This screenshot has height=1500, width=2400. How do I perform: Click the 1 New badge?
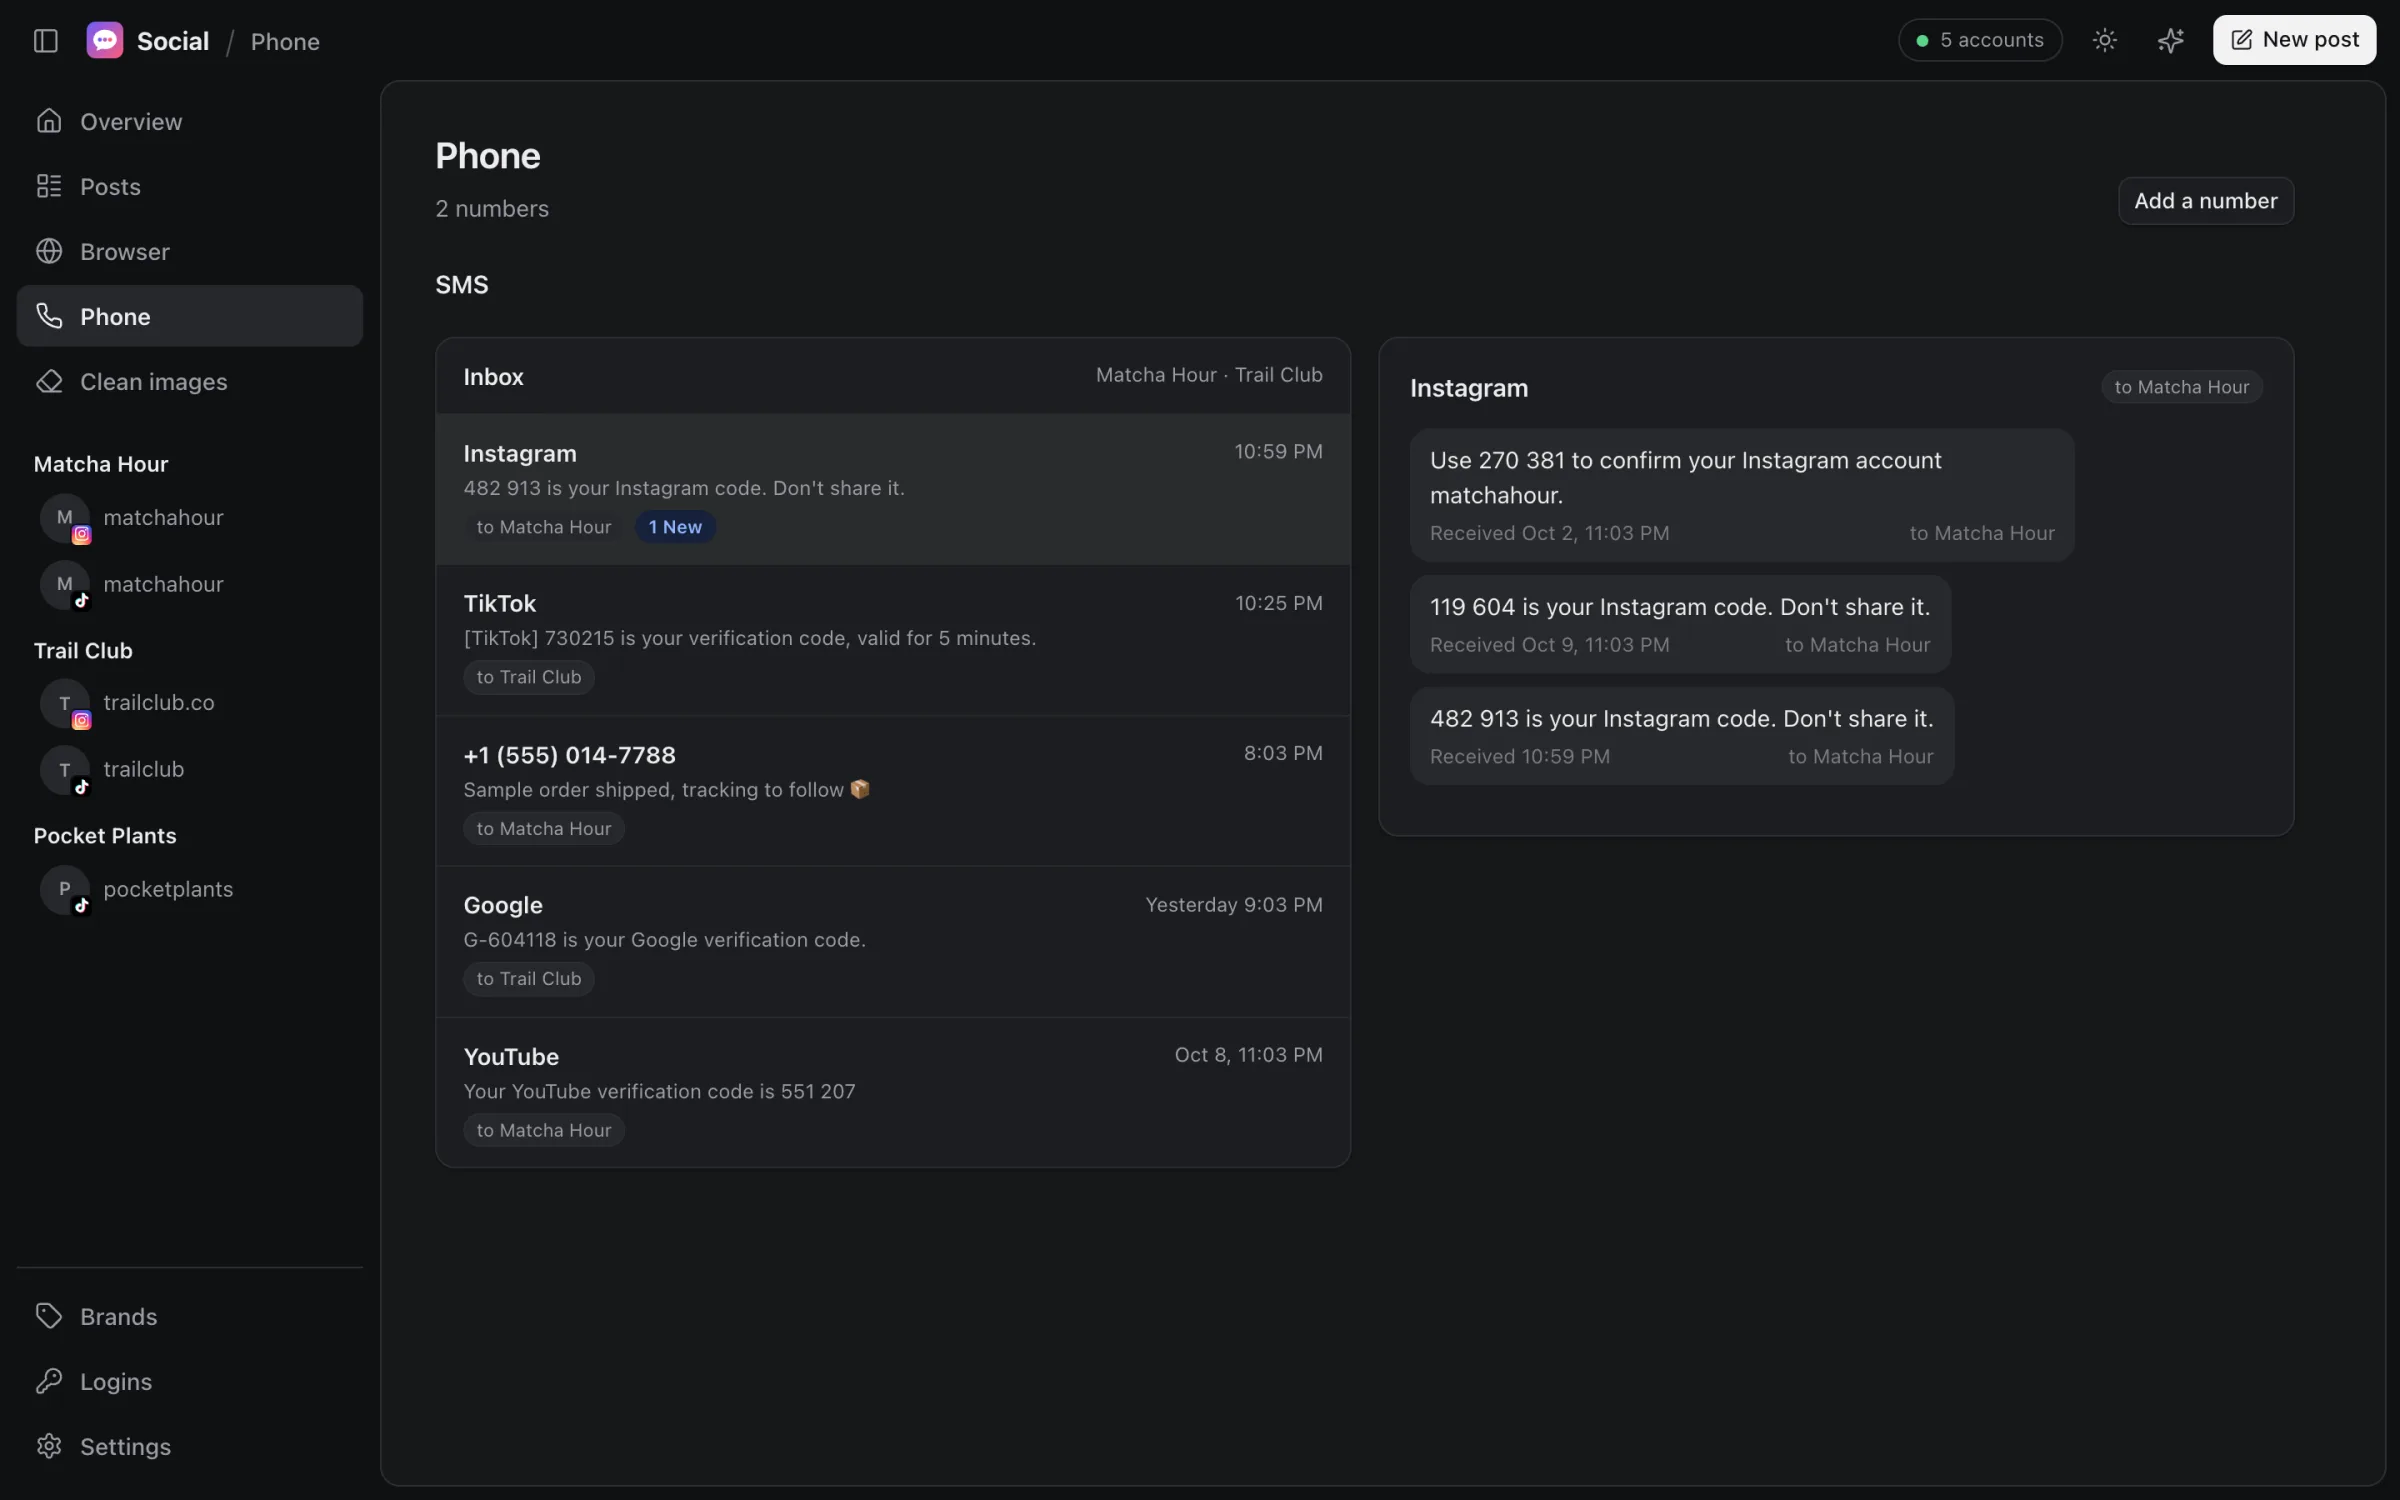(x=675, y=527)
